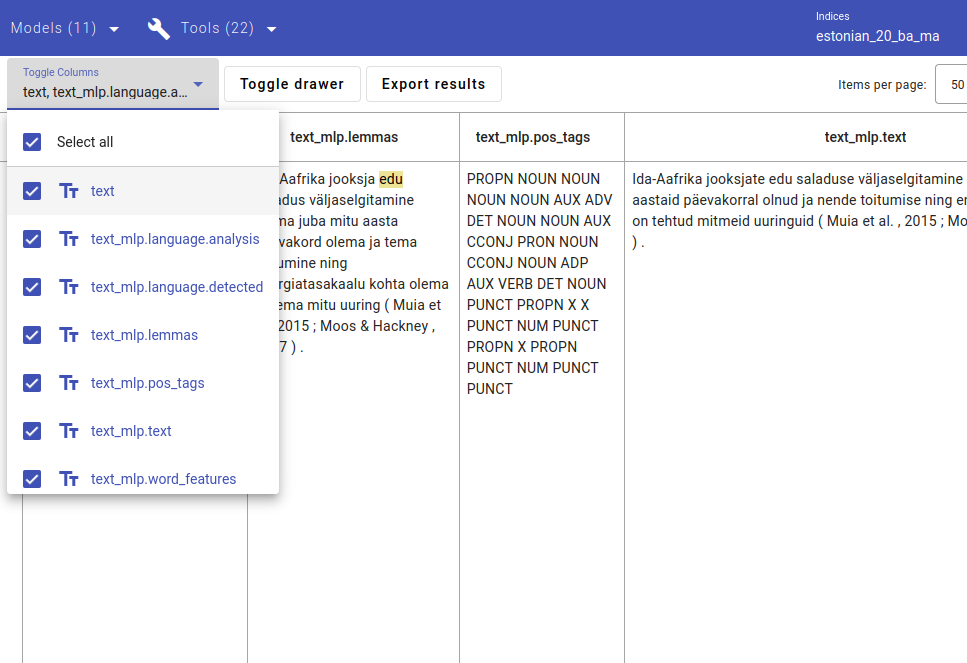
Task: Uncheck the text_mlp.language.analysis checkbox
Action: click(x=32, y=239)
